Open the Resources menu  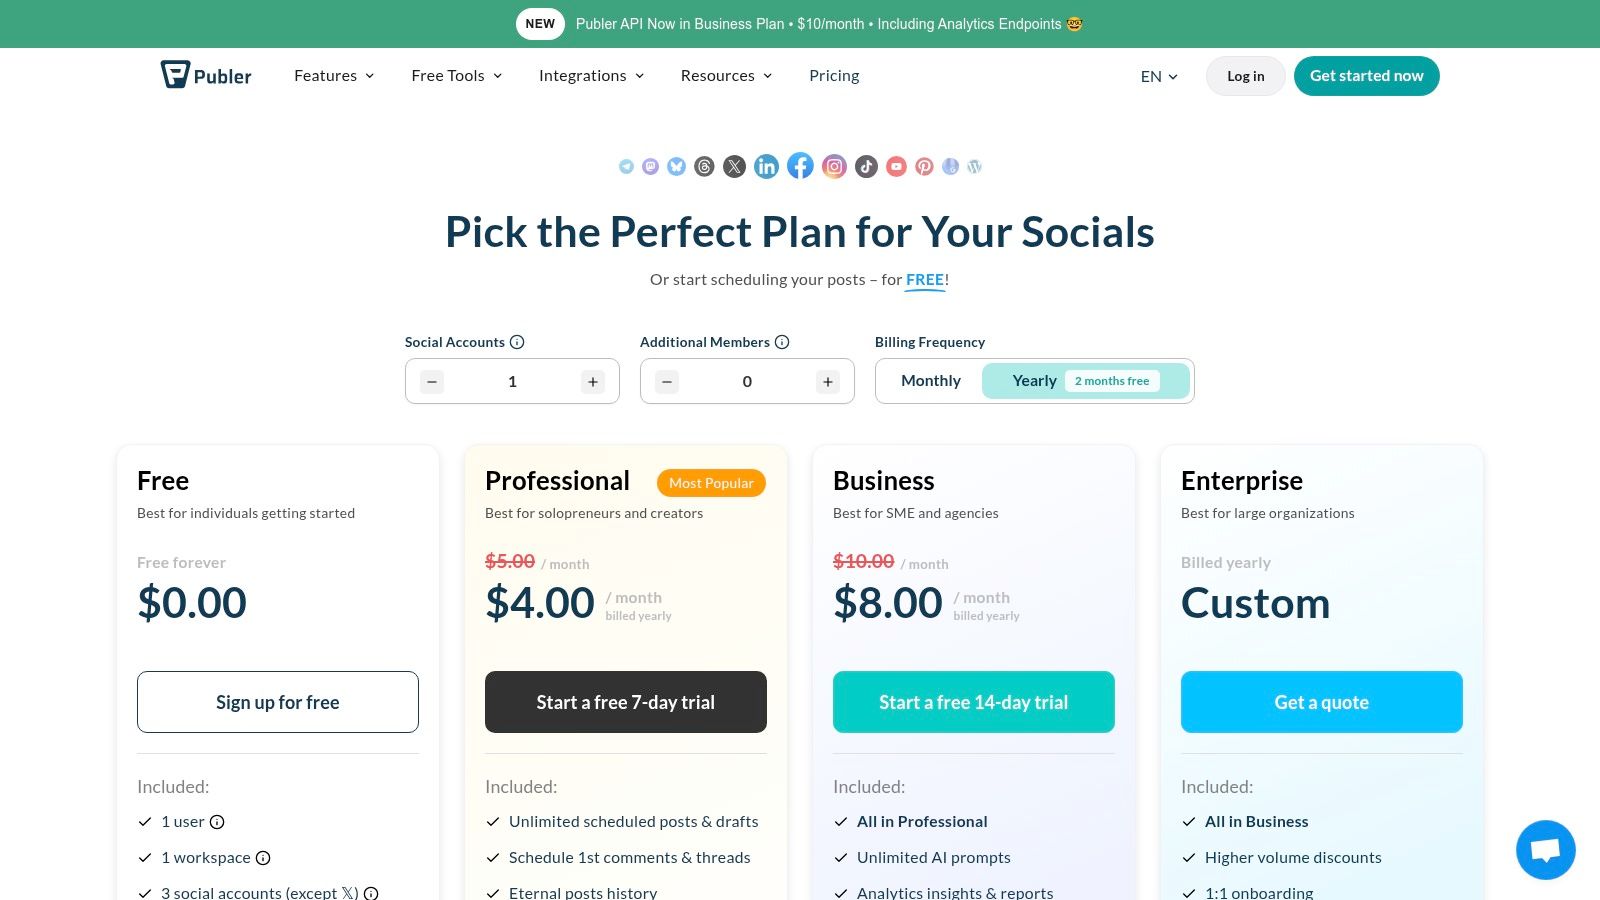(726, 76)
